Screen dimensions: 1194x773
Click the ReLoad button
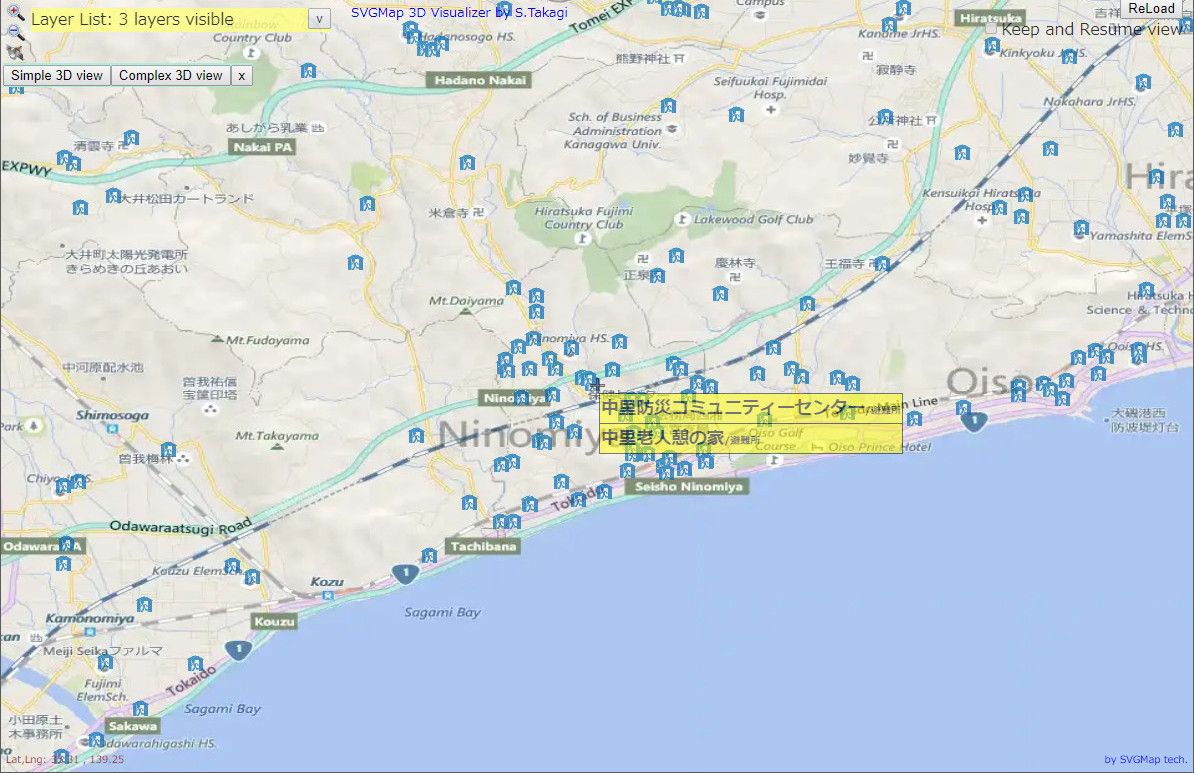tap(1151, 8)
